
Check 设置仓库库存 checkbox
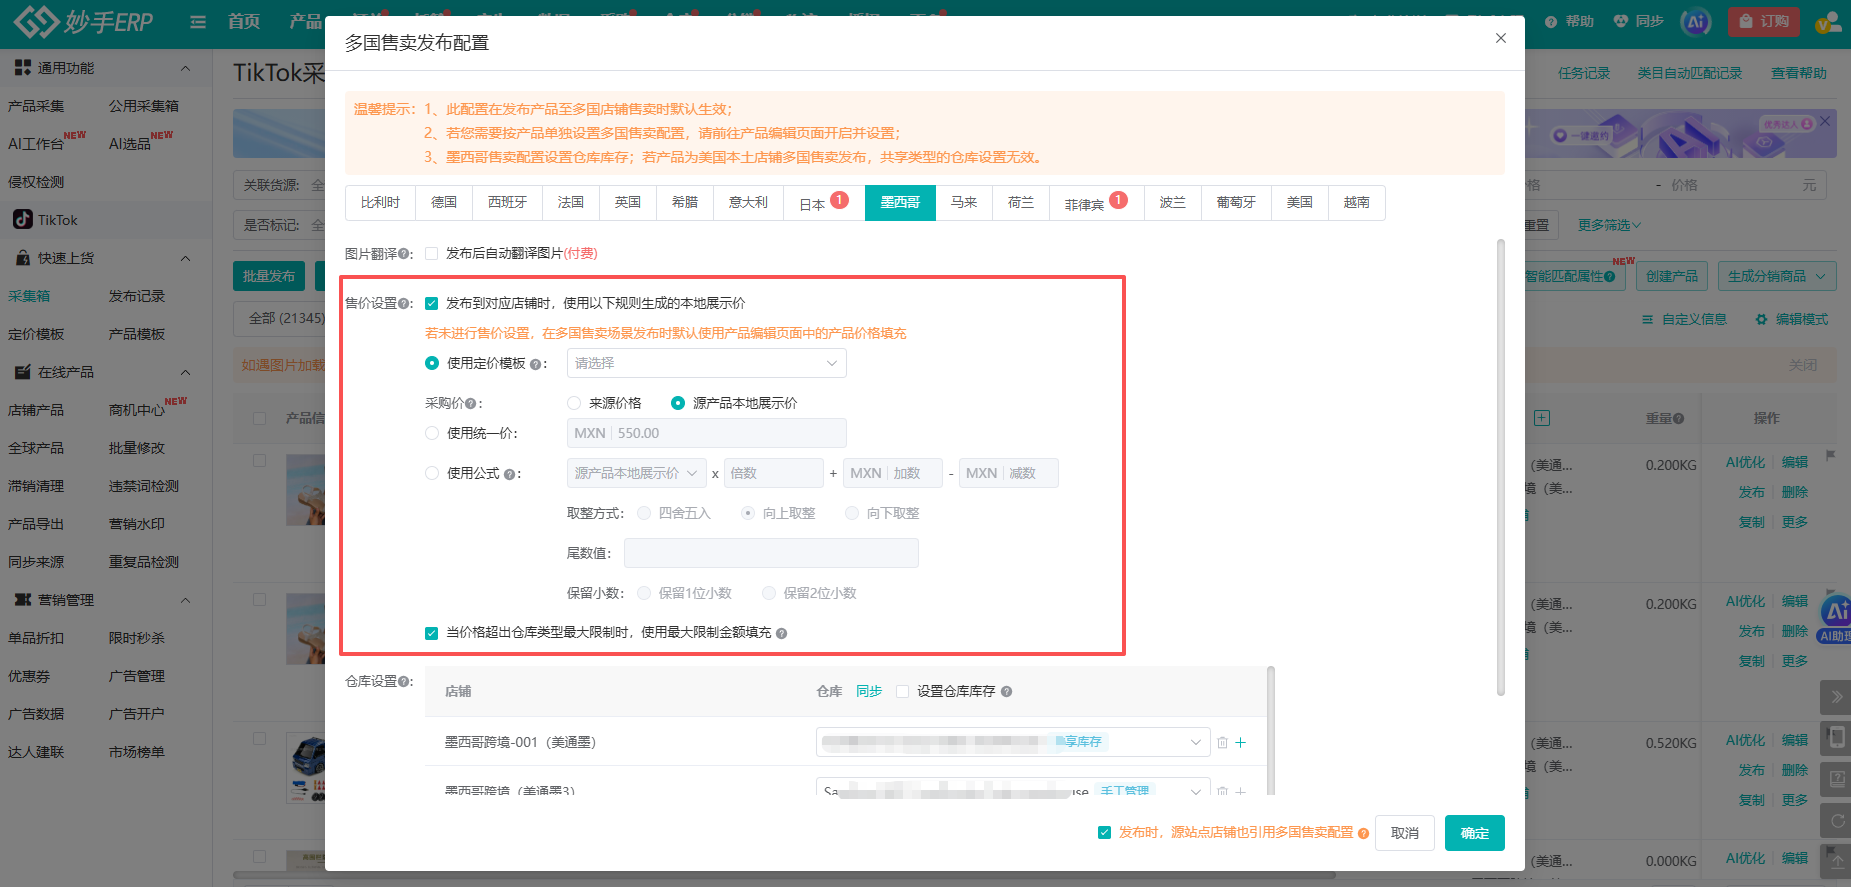(902, 691)
